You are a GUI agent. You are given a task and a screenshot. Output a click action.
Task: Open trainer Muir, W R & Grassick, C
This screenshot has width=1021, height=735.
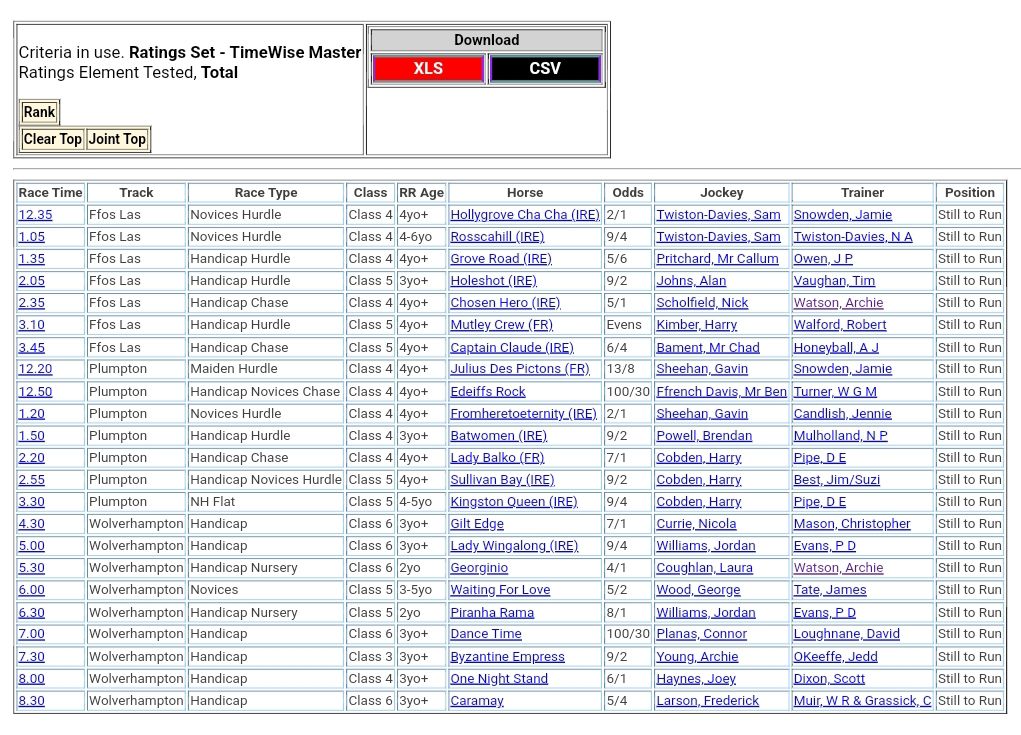862,701
